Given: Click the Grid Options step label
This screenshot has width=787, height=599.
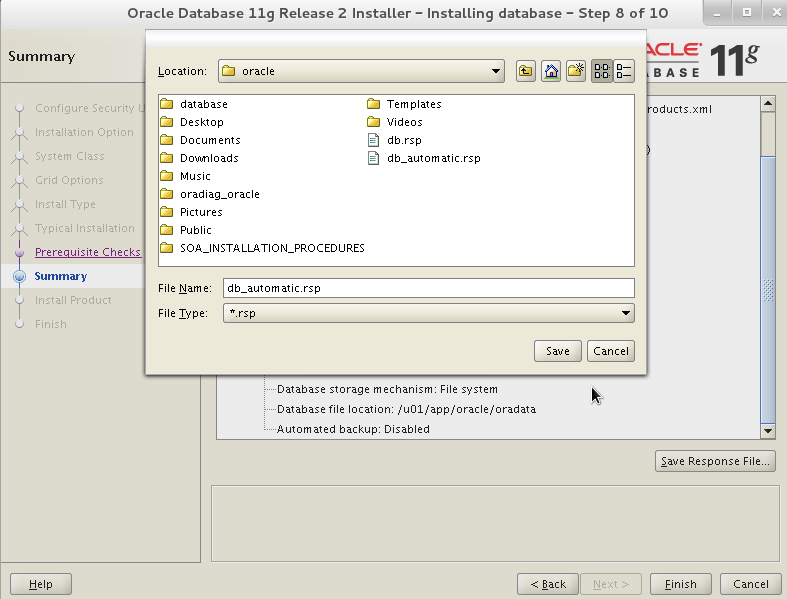Looking at the screenshot, I should pos(69,180).
